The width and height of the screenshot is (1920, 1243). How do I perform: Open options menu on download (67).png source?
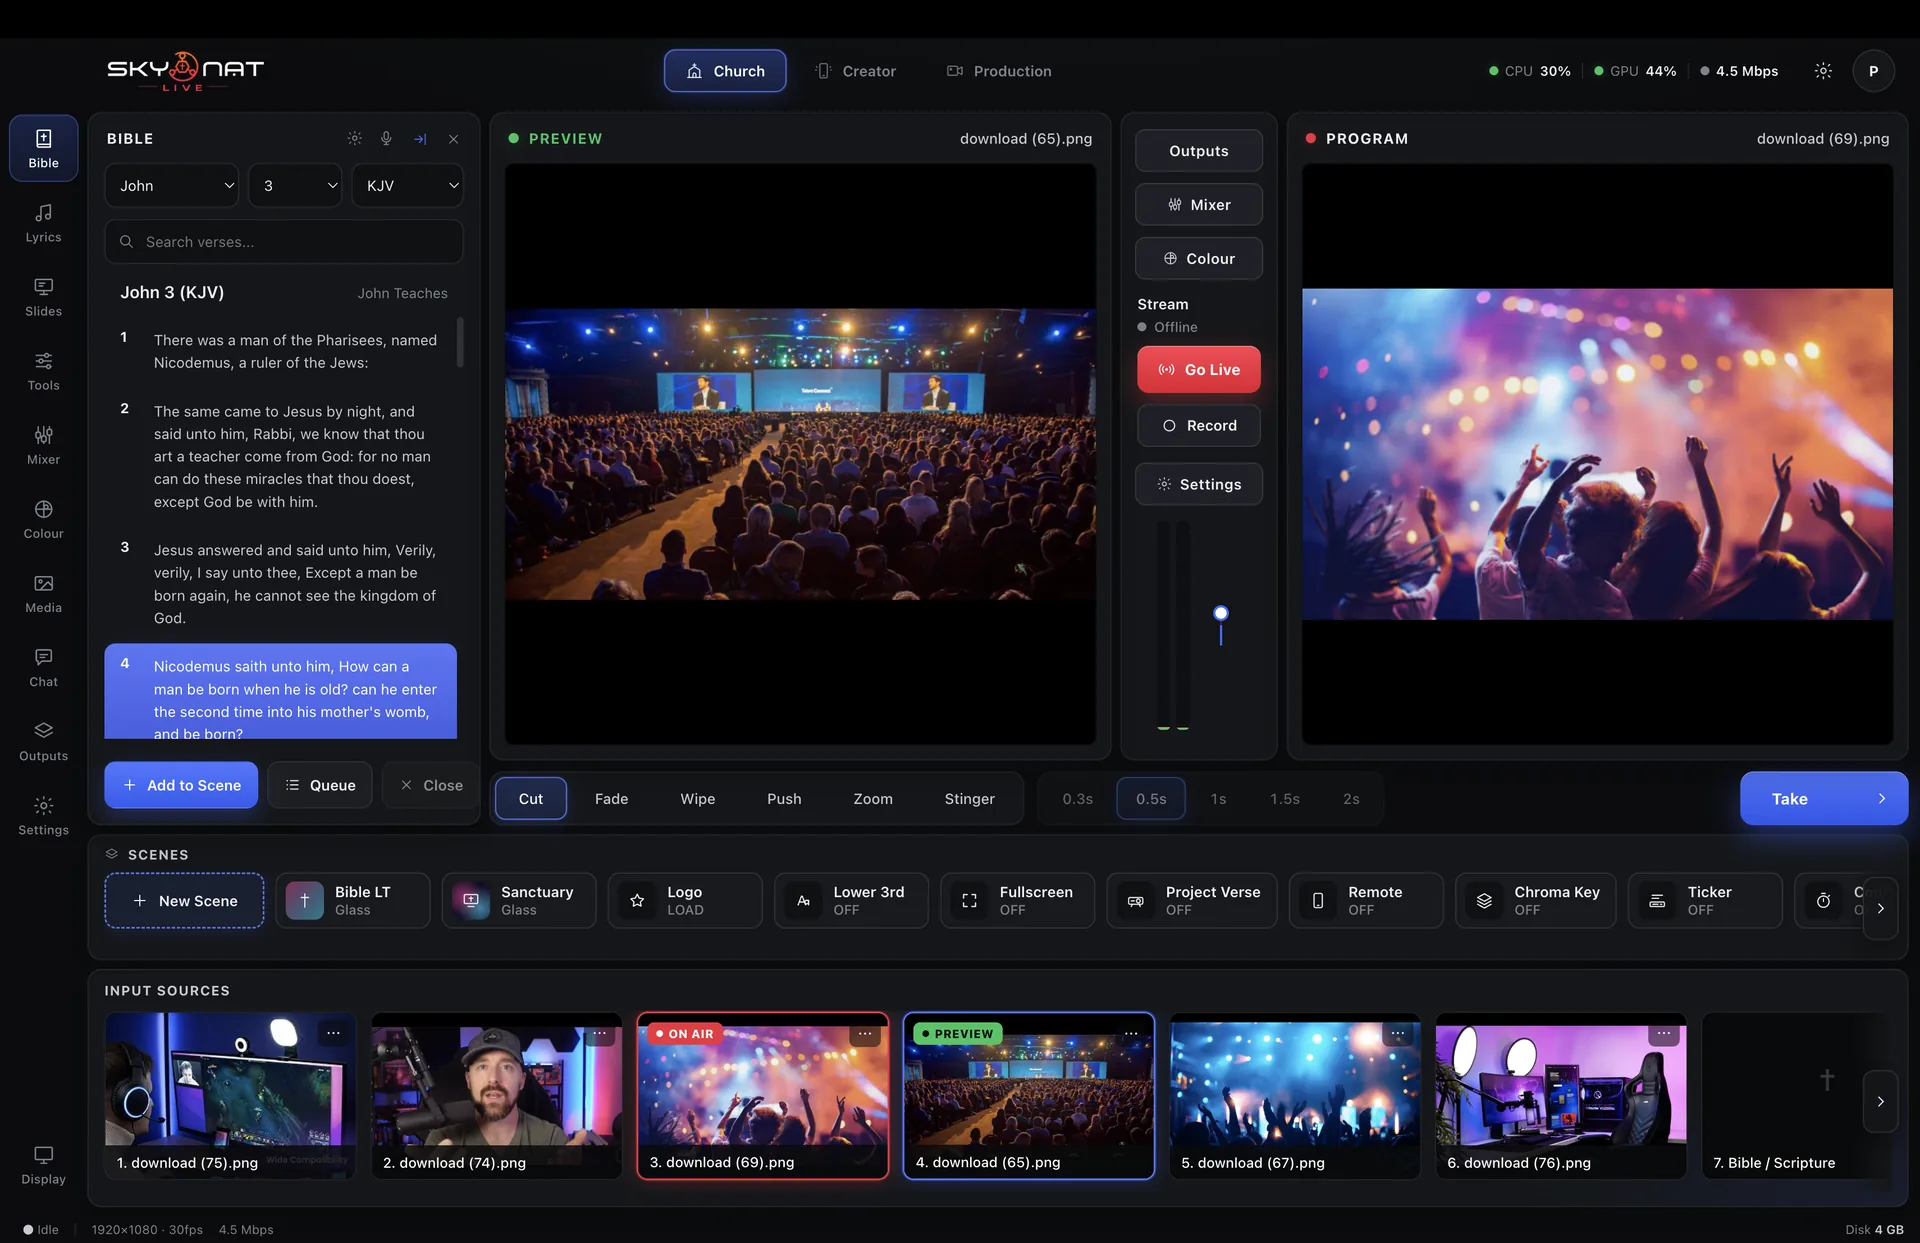(x=1397, y=1033)
